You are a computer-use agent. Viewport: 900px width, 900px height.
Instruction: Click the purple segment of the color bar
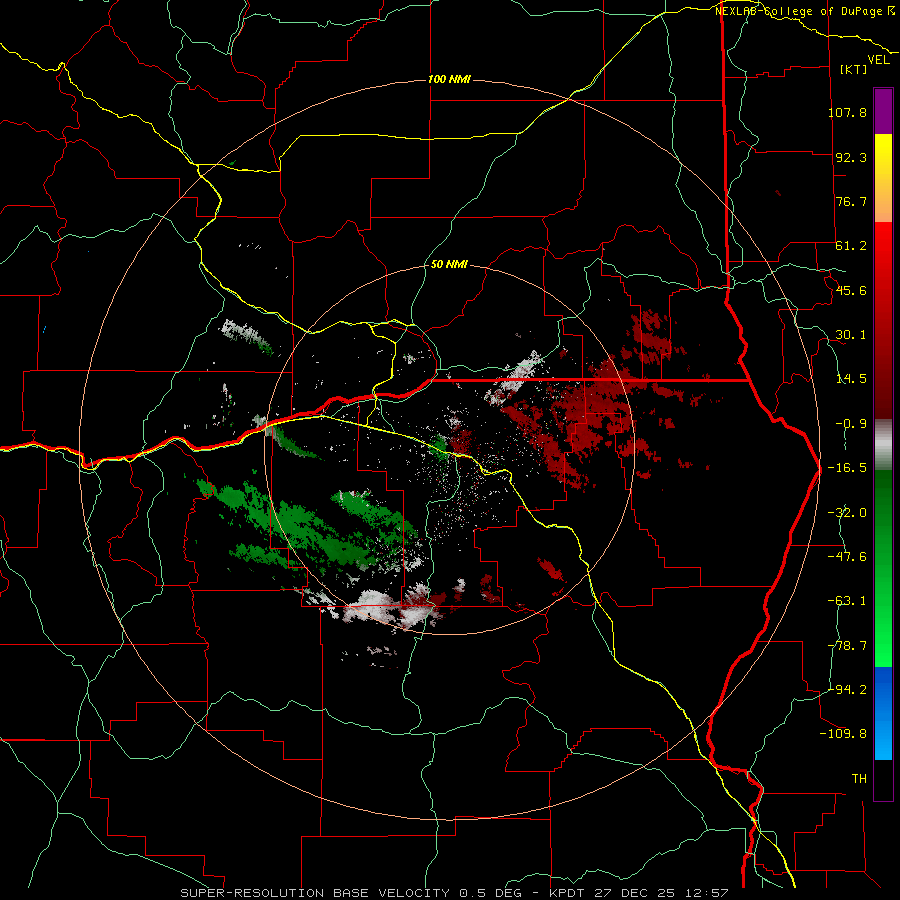[883, 111]
